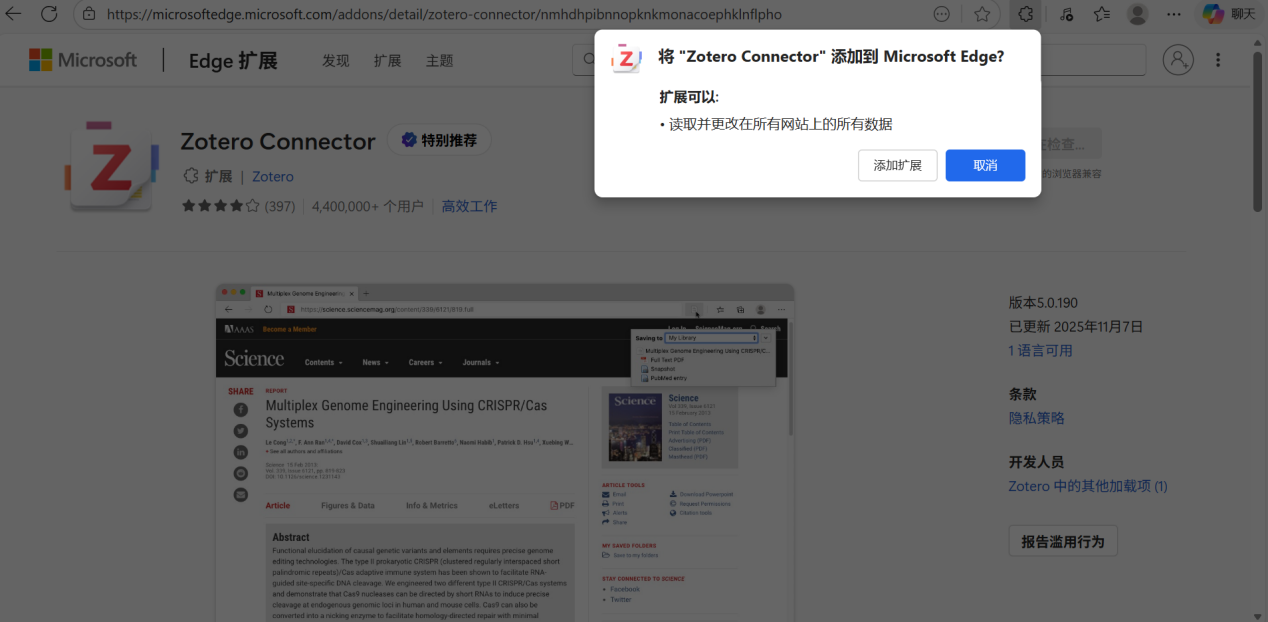Click Zotero icon in the dialog

626,58
